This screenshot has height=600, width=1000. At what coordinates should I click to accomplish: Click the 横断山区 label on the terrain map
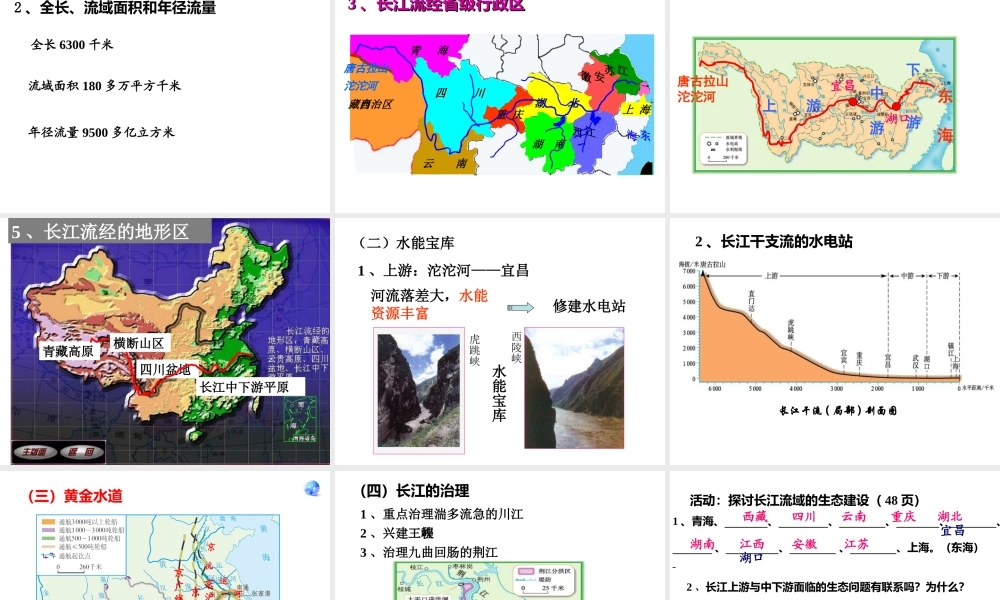pos(139,343)
